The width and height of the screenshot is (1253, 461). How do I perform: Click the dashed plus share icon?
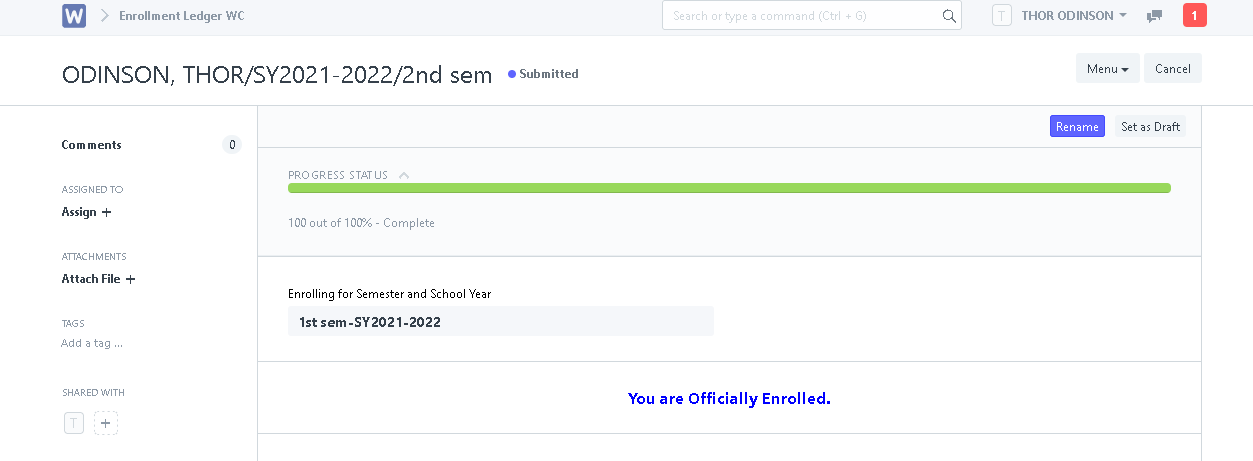(x=106, y=423)
